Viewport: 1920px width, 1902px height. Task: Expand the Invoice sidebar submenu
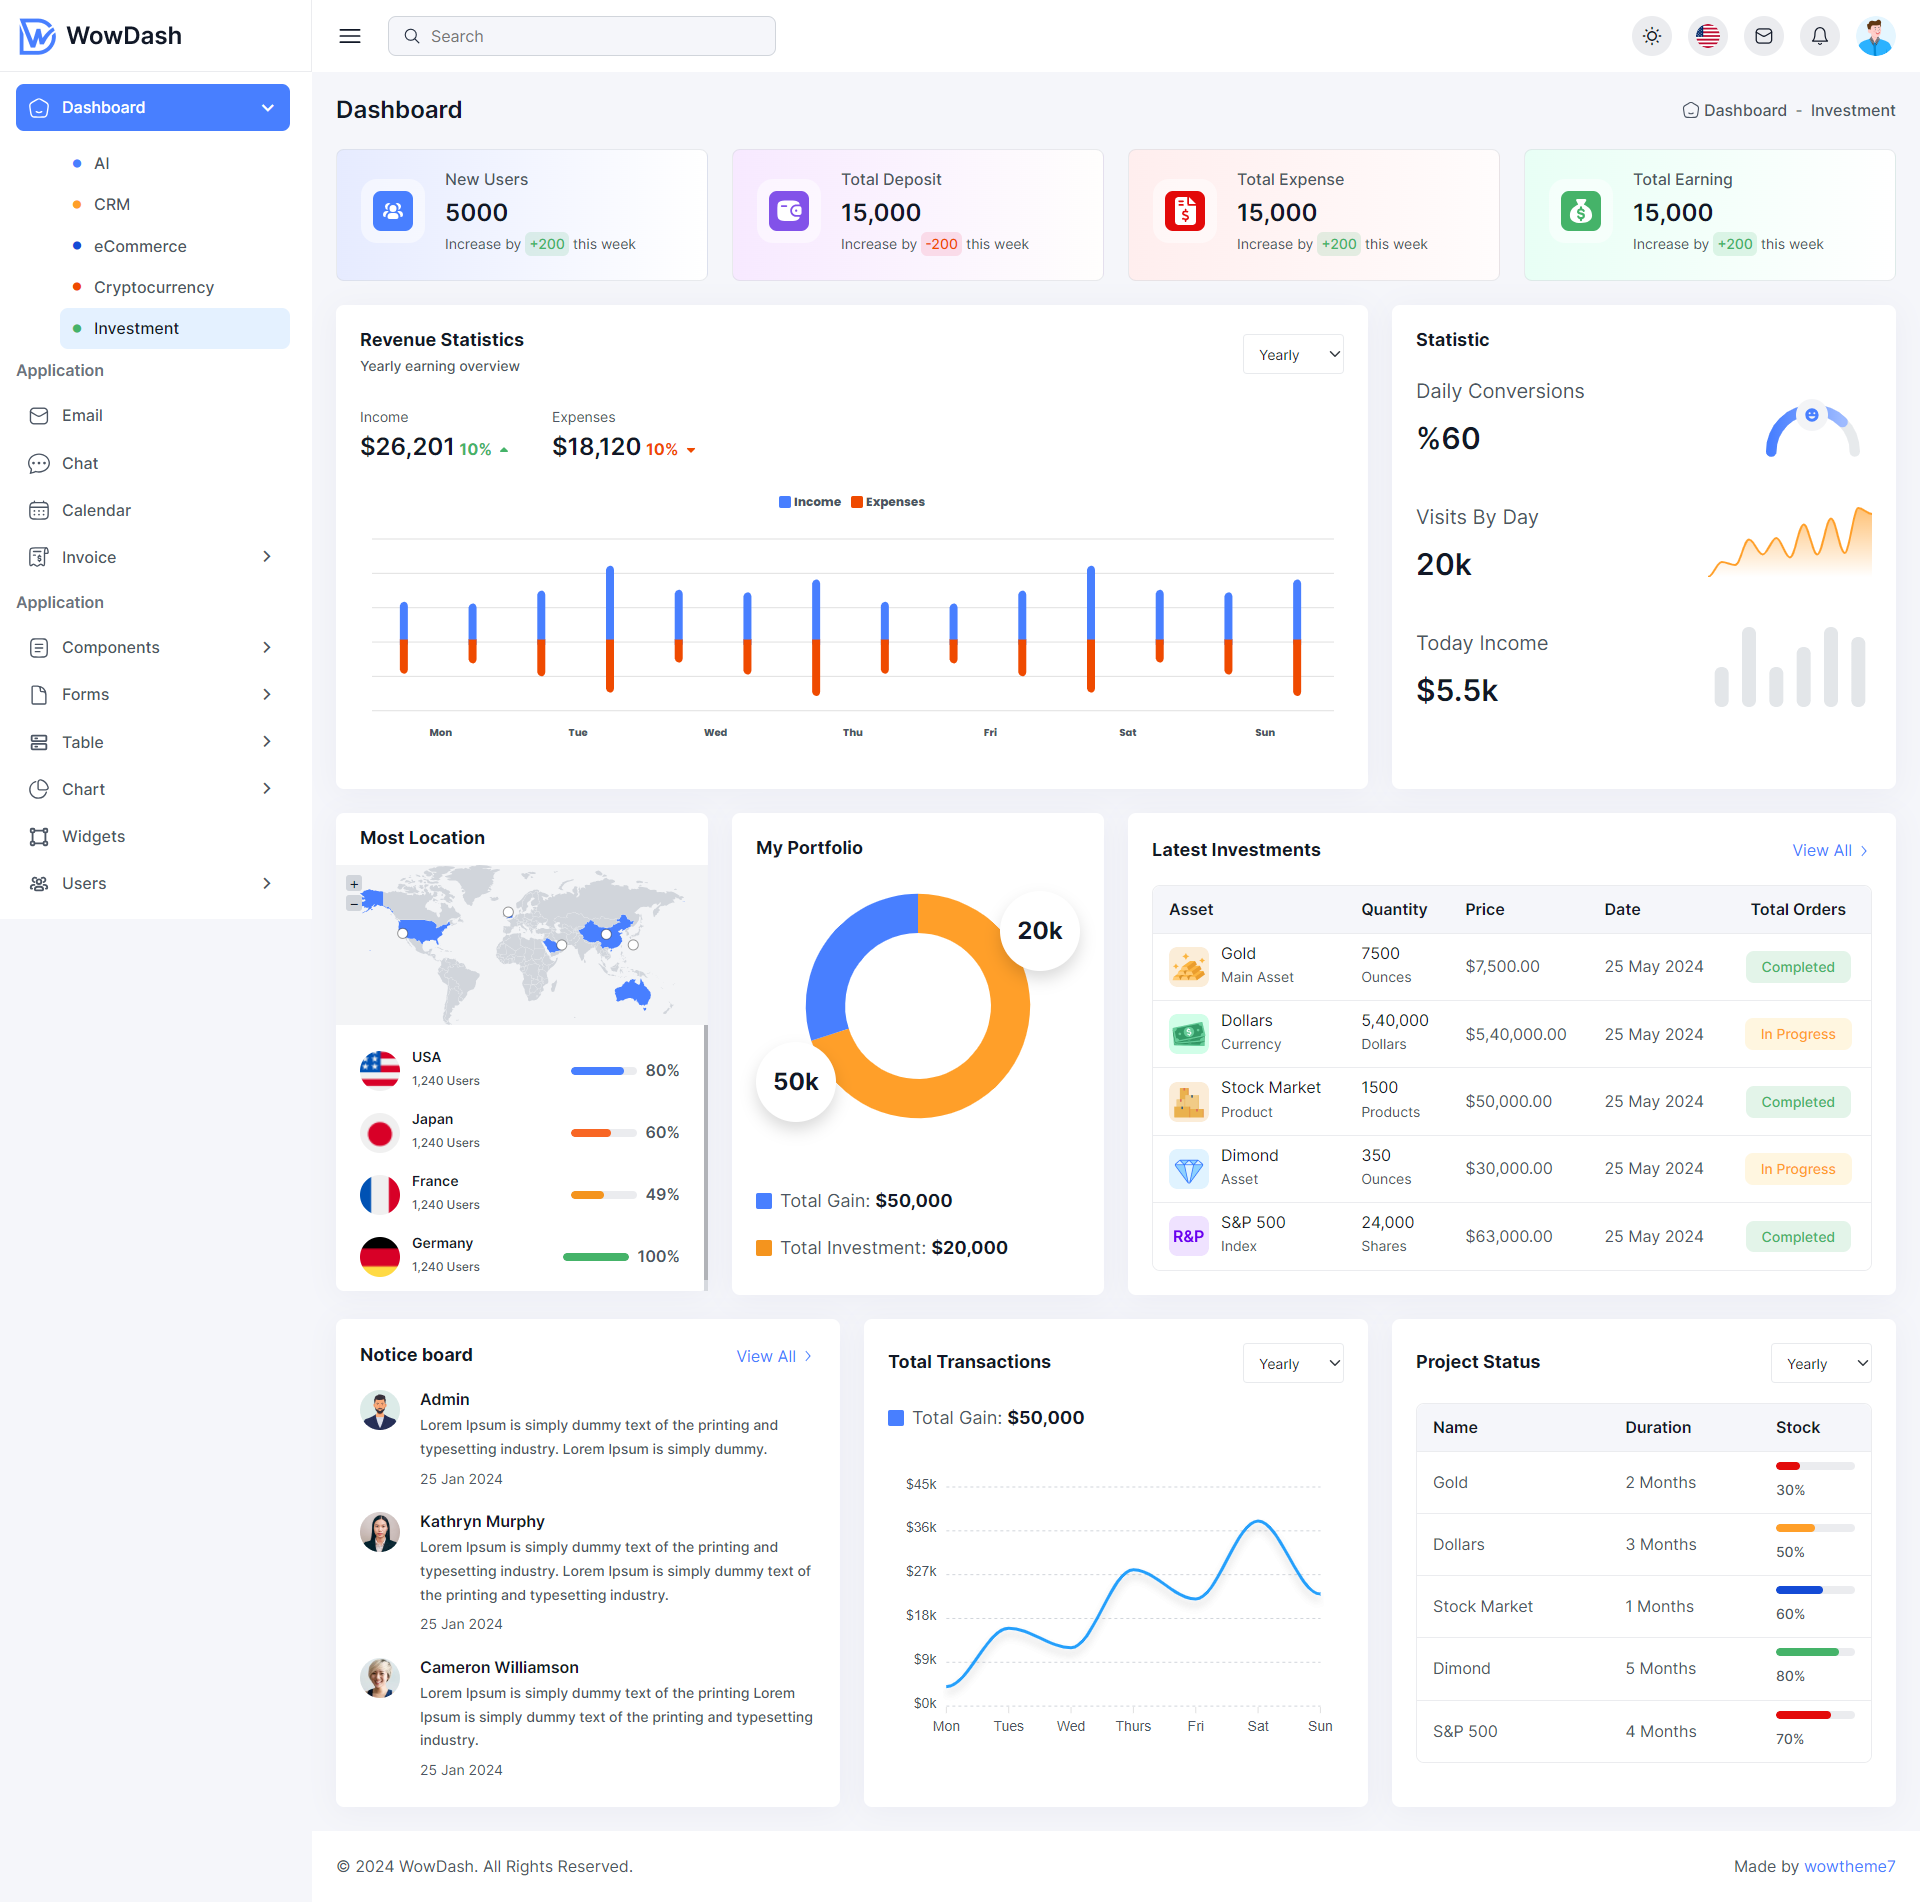pos(266,557)
